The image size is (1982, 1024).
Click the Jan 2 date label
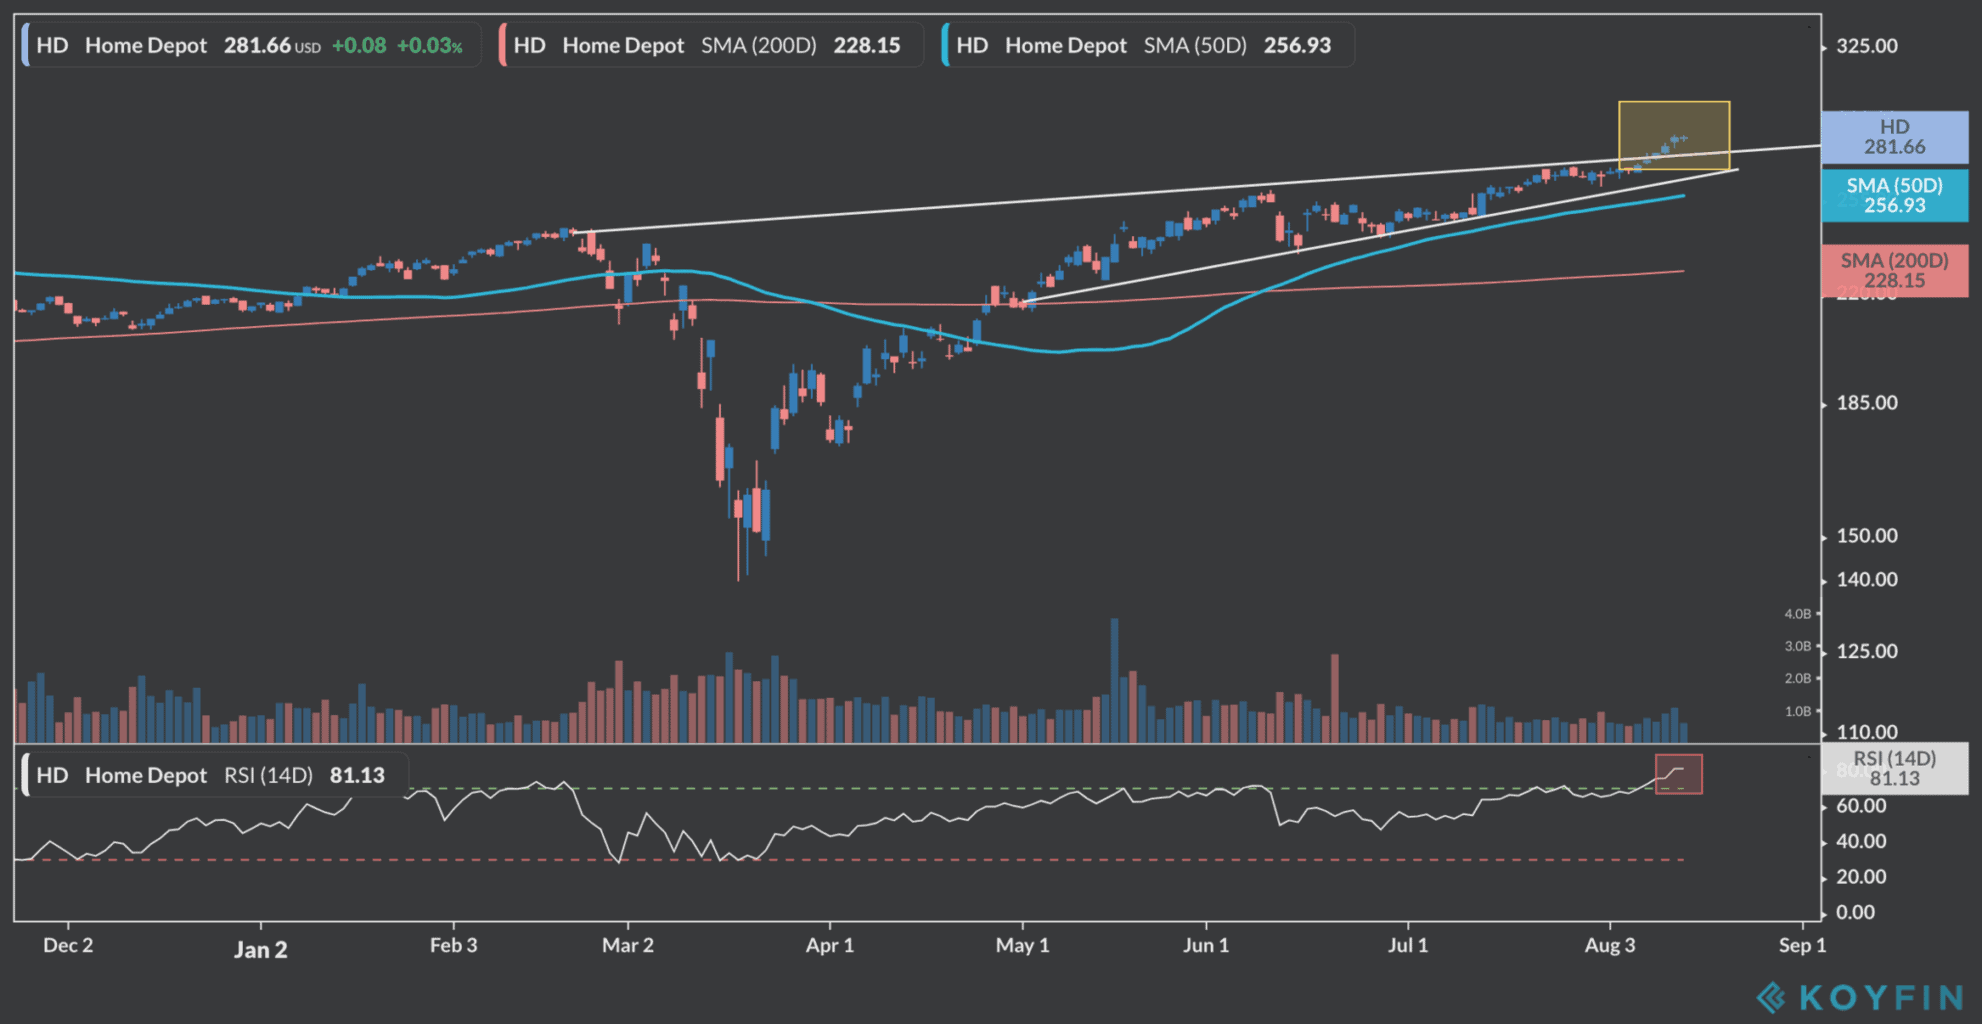[260, 950]
